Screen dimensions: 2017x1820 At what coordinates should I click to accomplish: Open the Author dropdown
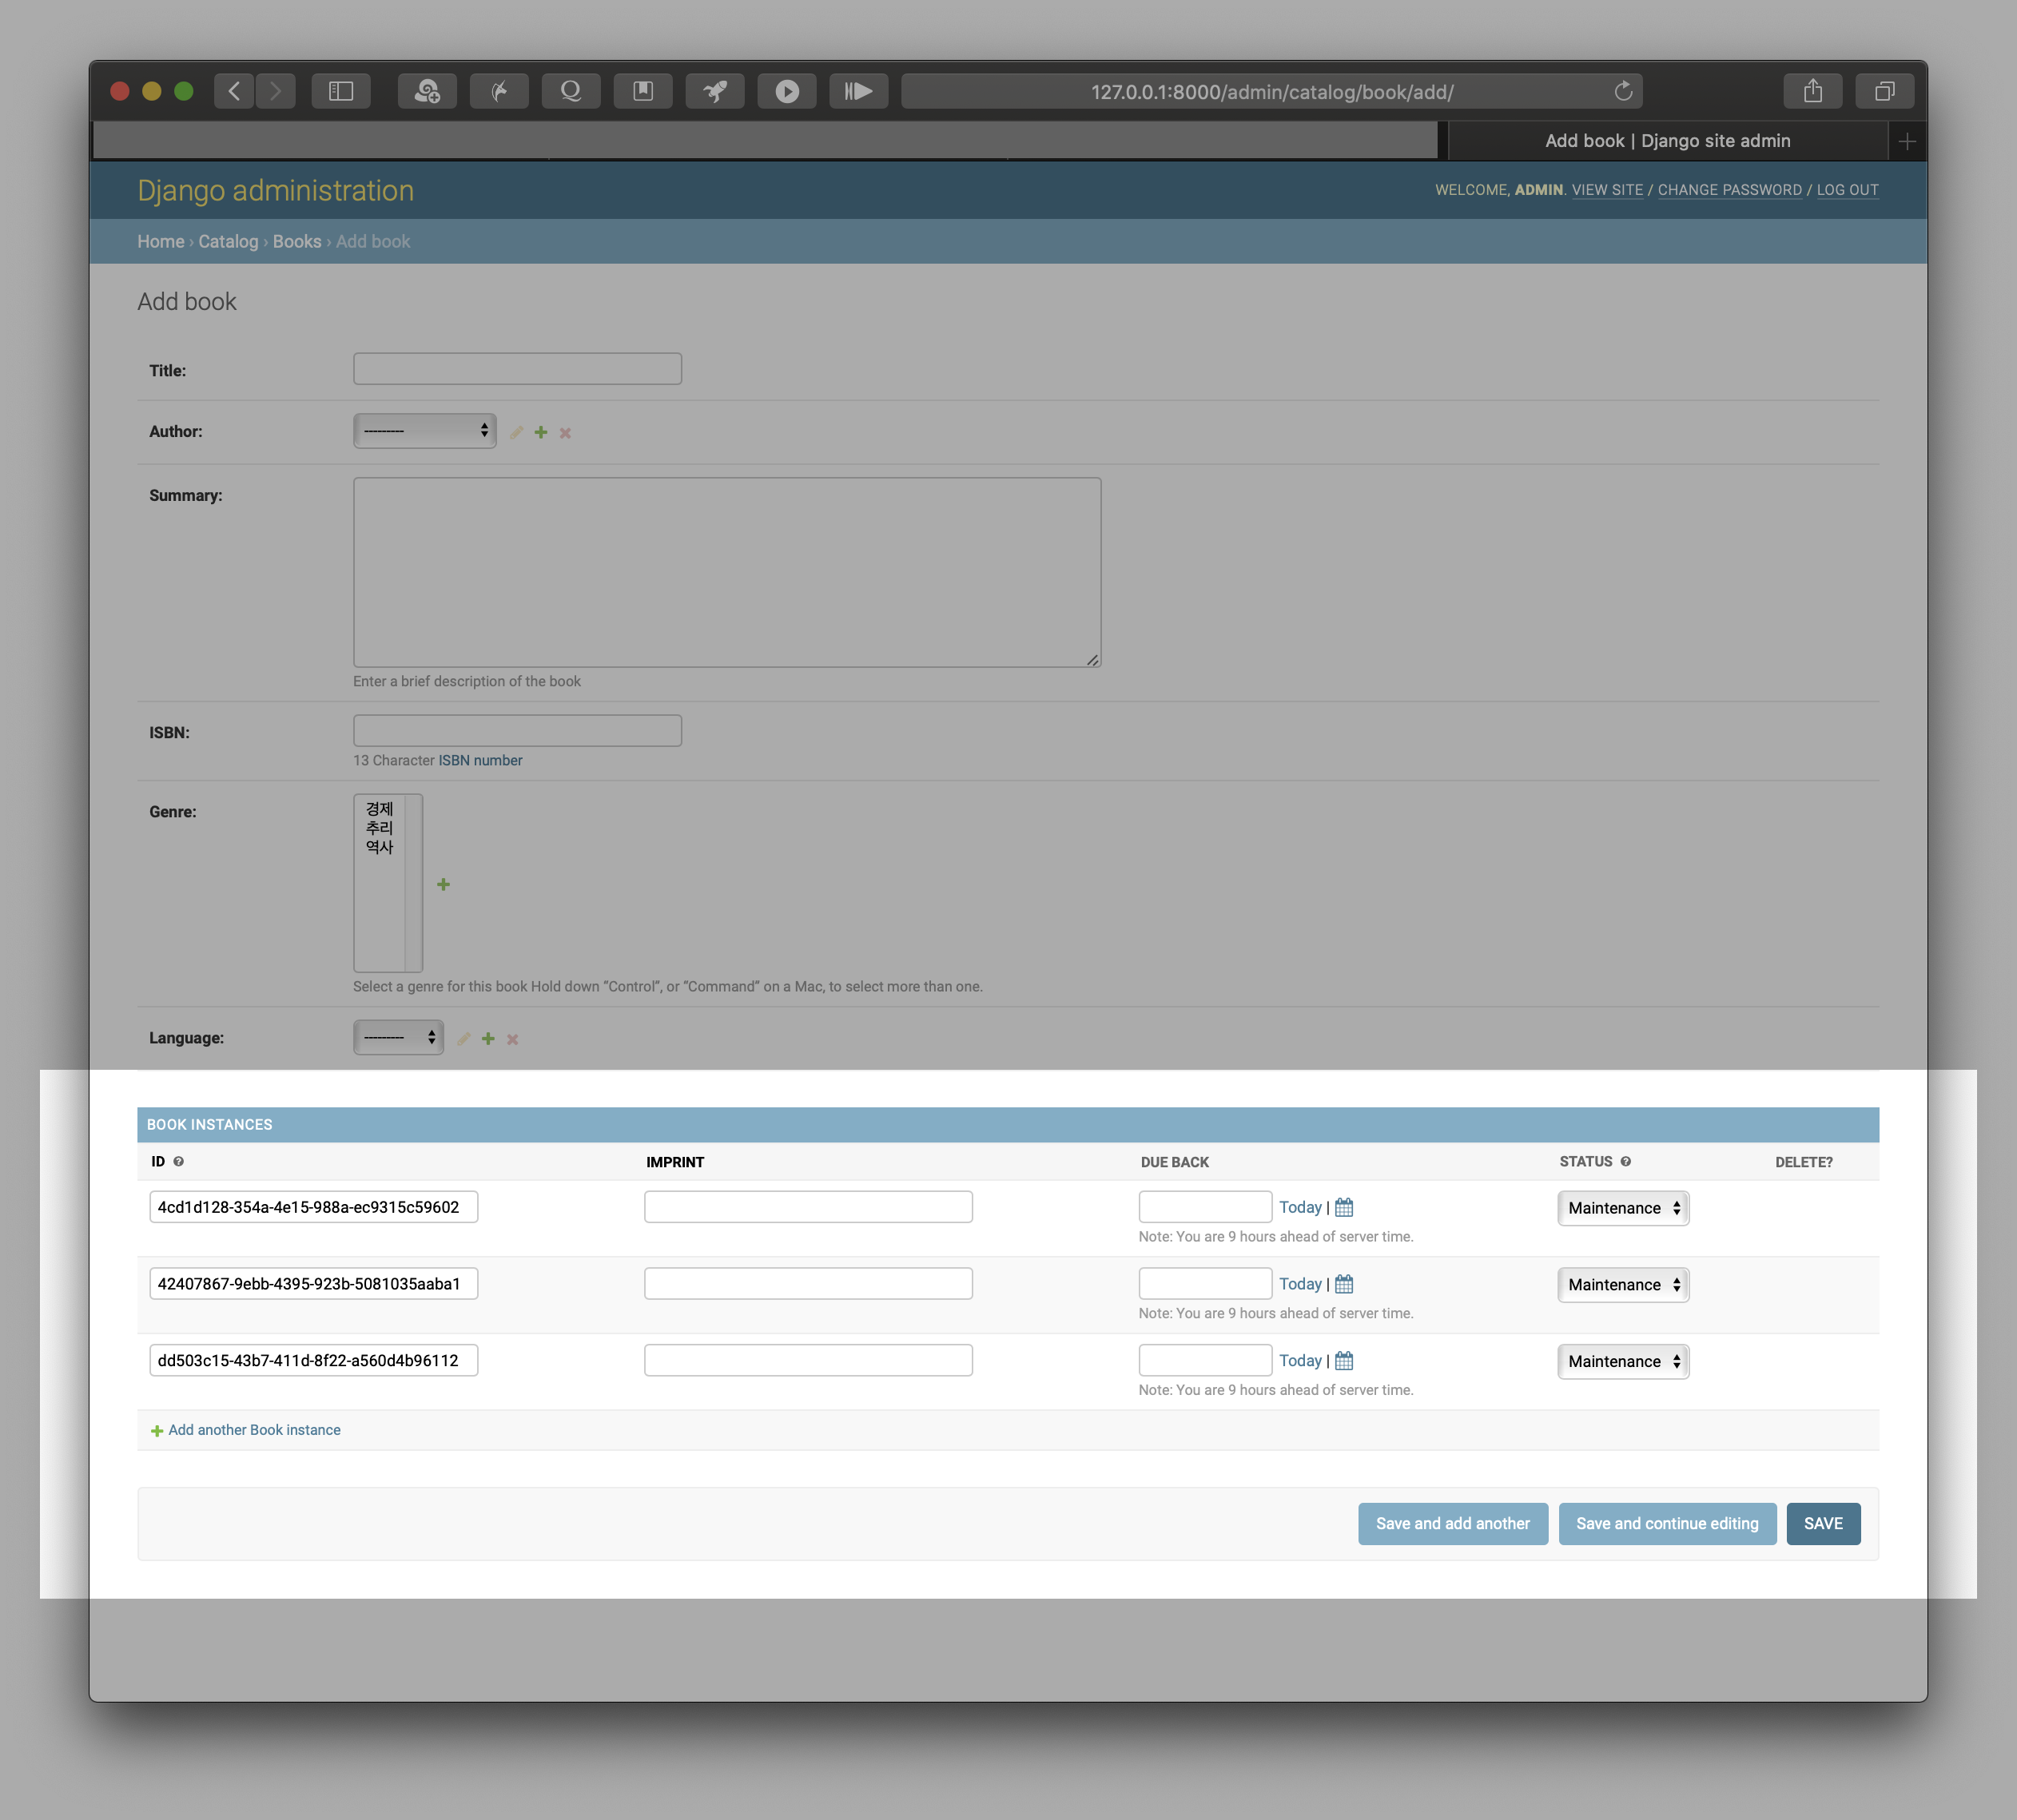(425, 431)
